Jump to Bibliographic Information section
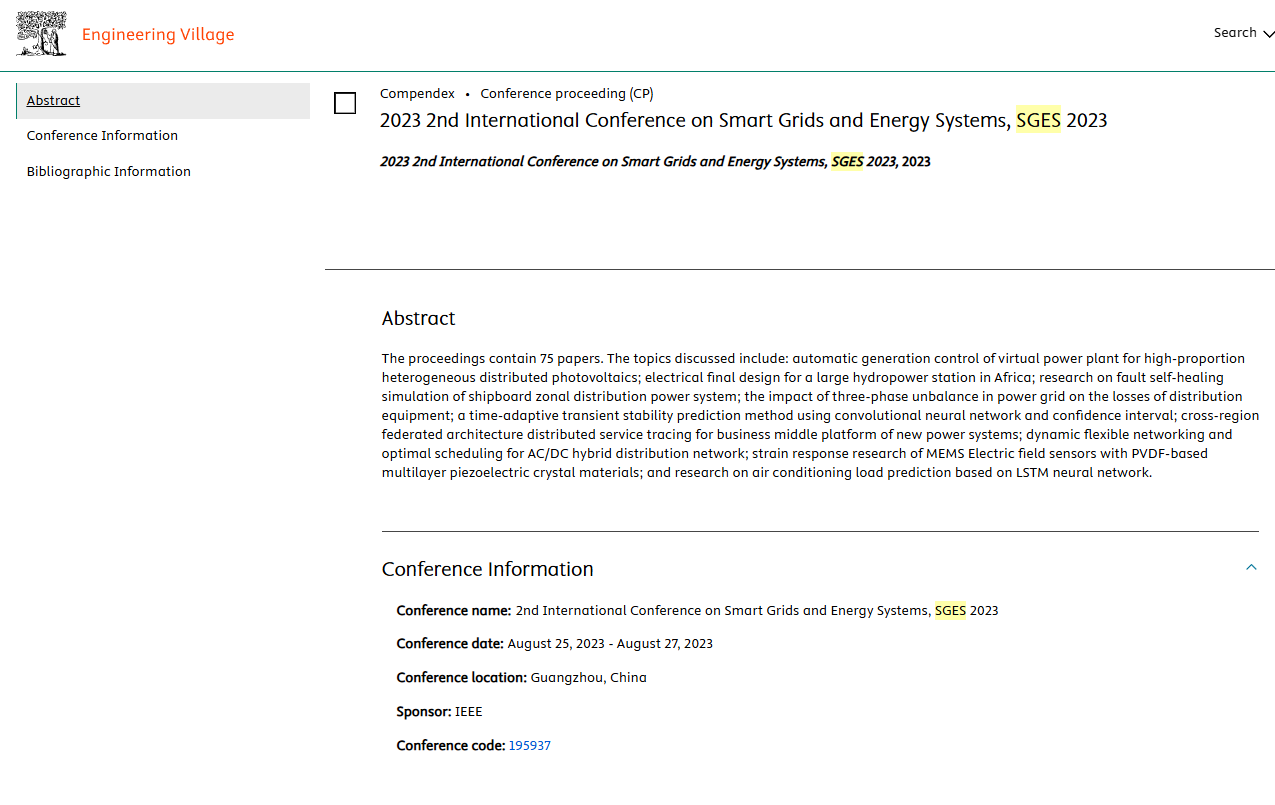1275x805 pixels. (x=109, y=172)
